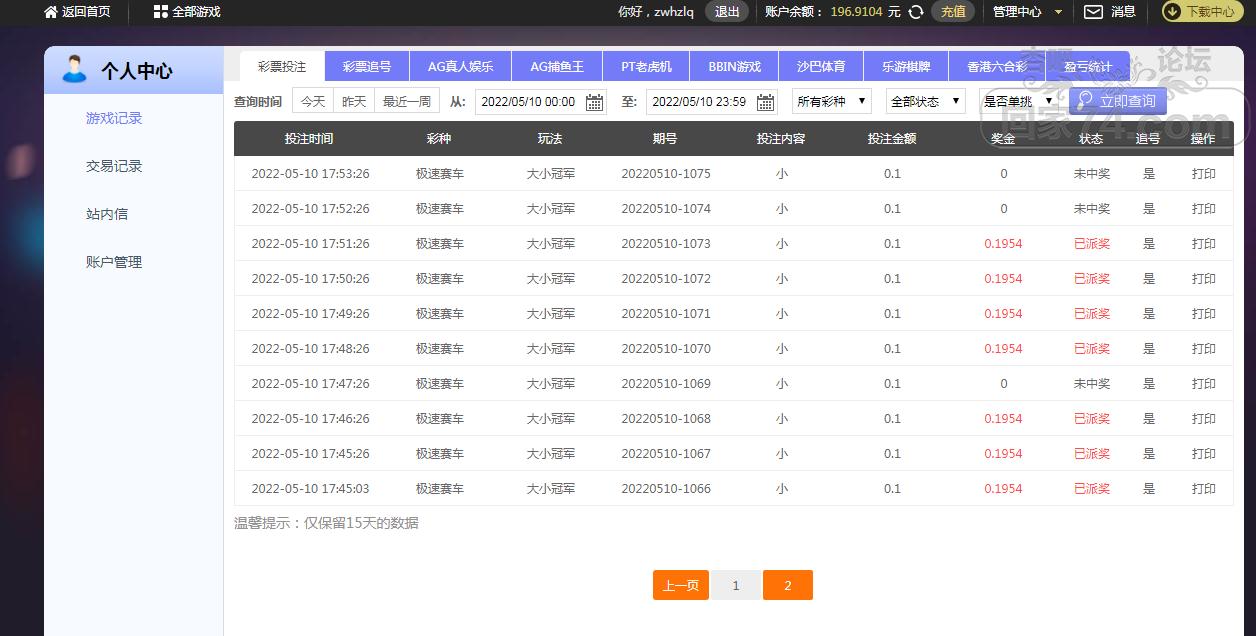Click the home icon next to 返回首页

(51, 12)
